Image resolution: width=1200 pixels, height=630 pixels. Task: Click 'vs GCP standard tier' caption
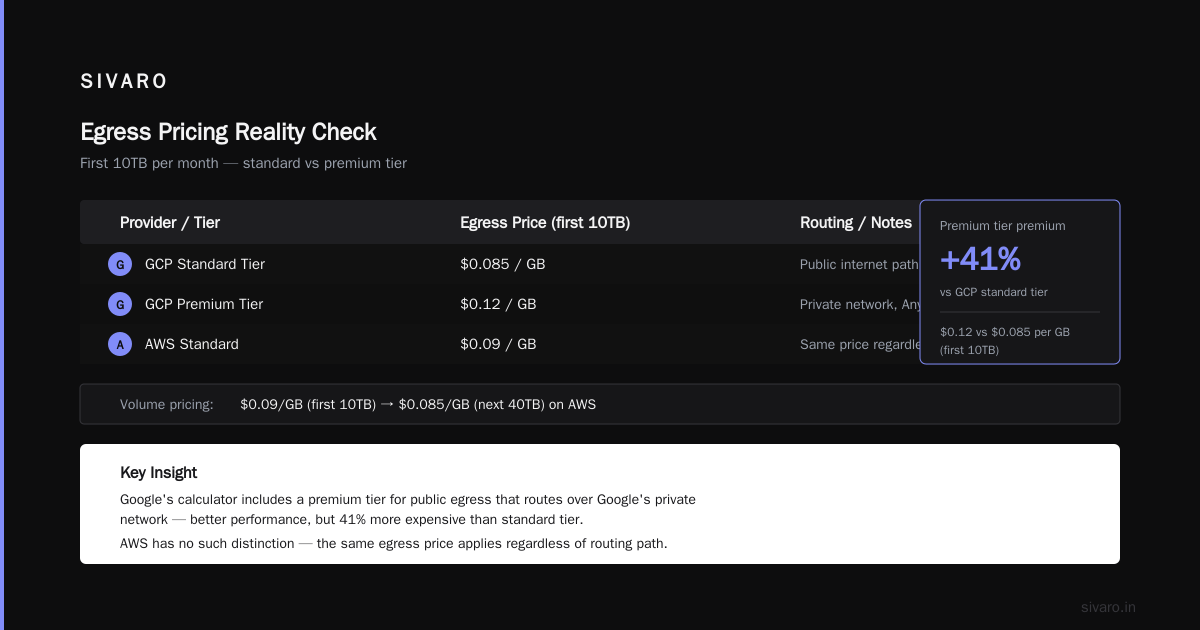[x=994, y=292]
